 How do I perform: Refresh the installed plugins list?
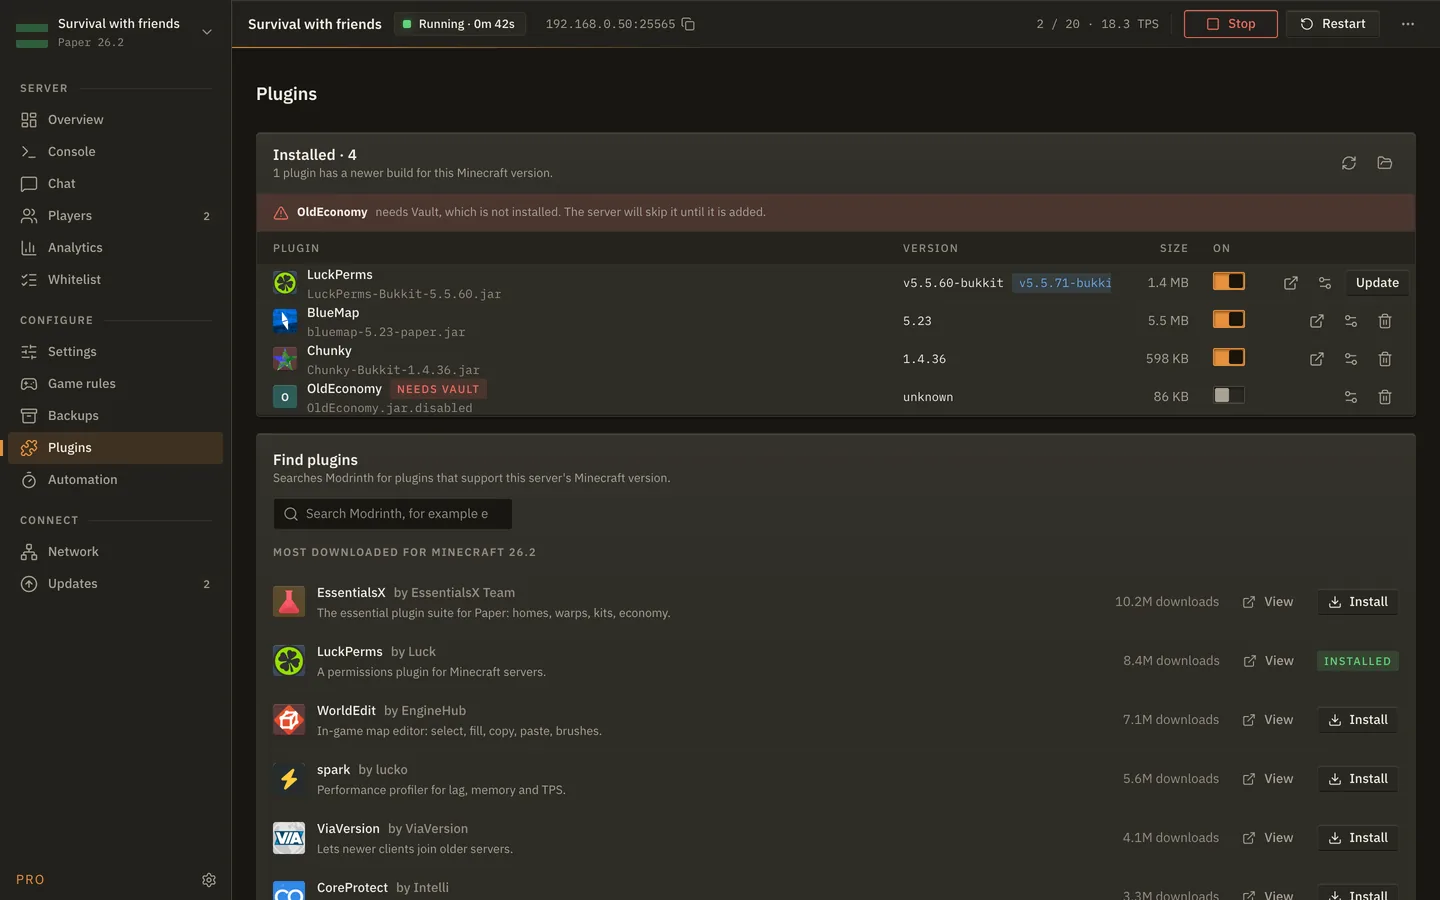(x=1349, y=163)
